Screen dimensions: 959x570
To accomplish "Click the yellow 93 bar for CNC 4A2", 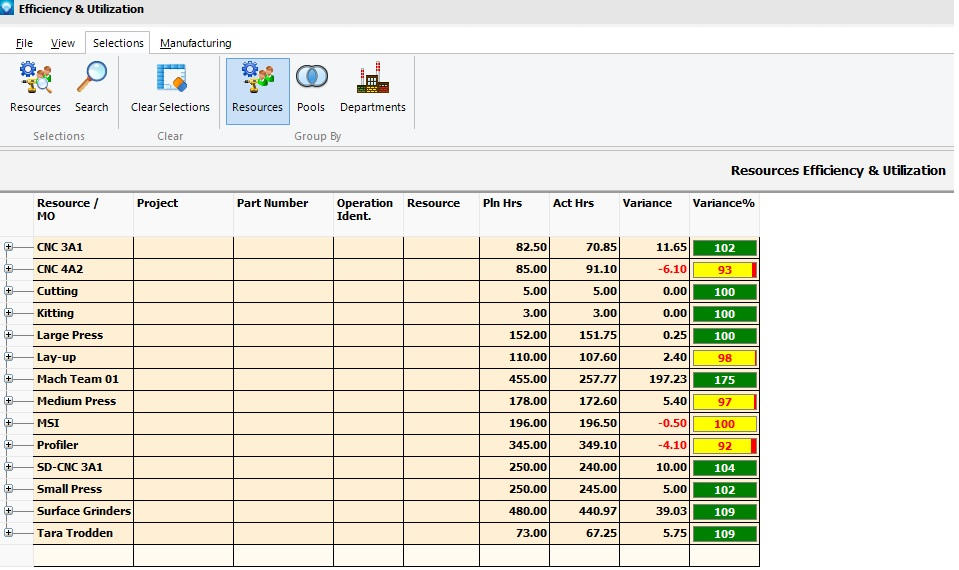I will coord(725,270).
